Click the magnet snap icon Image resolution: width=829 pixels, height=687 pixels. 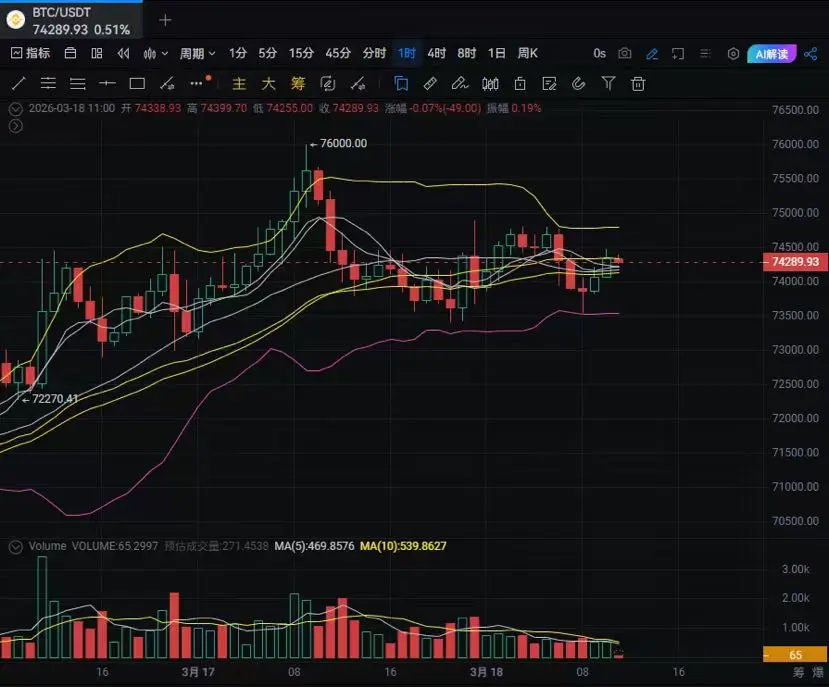[579, 84]
